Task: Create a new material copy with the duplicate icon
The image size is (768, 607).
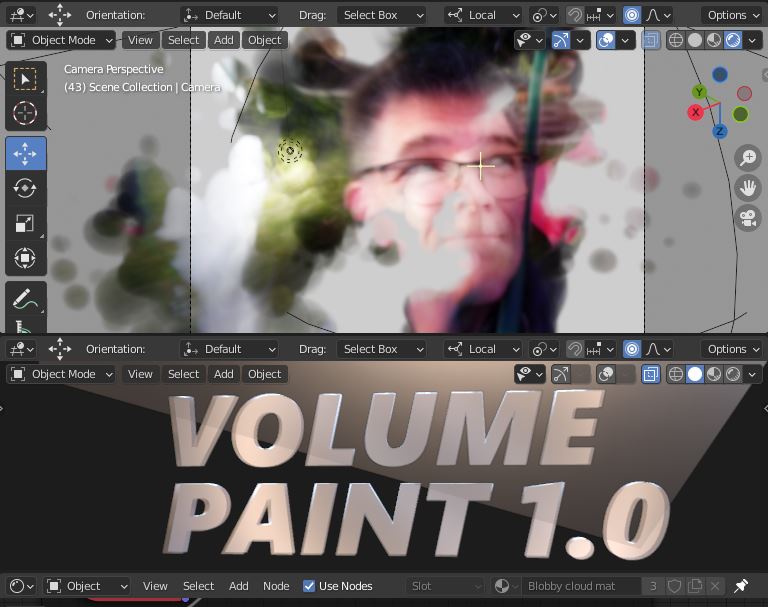Action: [x=695, y=586]
